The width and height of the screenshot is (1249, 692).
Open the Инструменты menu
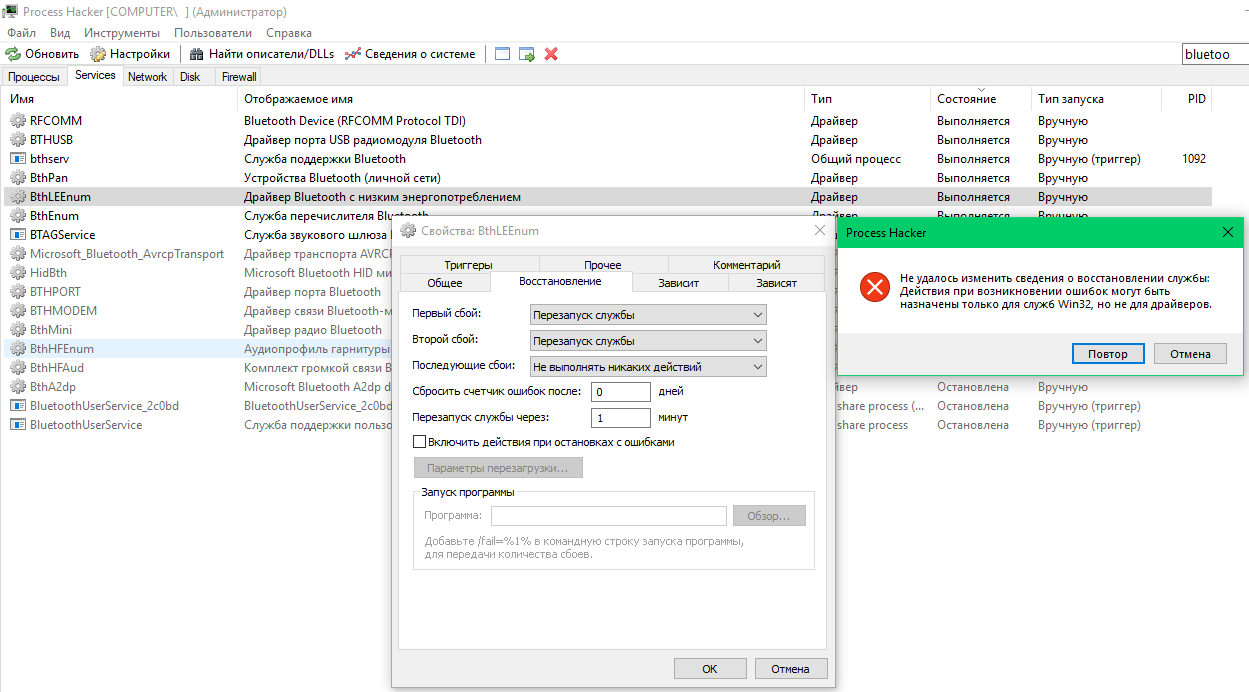click(122, 33)
